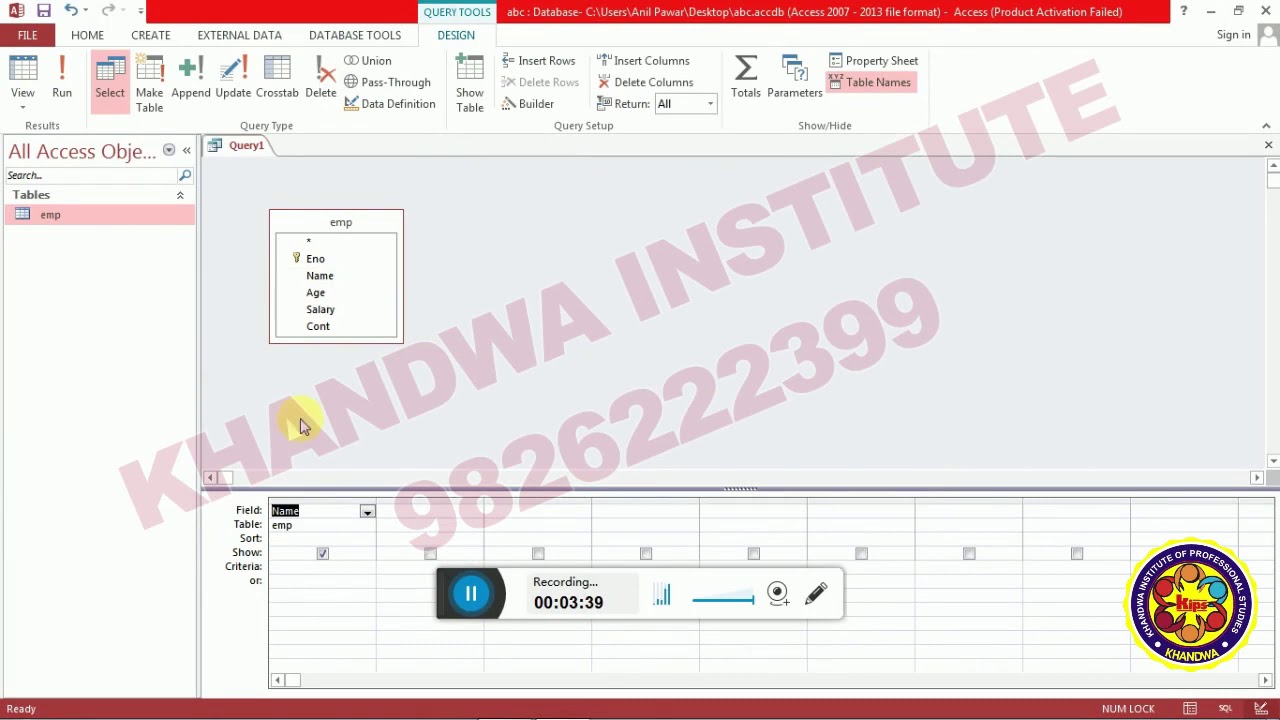This screenshot has height=720, width=1280.
Task: Collapse the navigation pane with shutter button
Action: click(186, 150)
